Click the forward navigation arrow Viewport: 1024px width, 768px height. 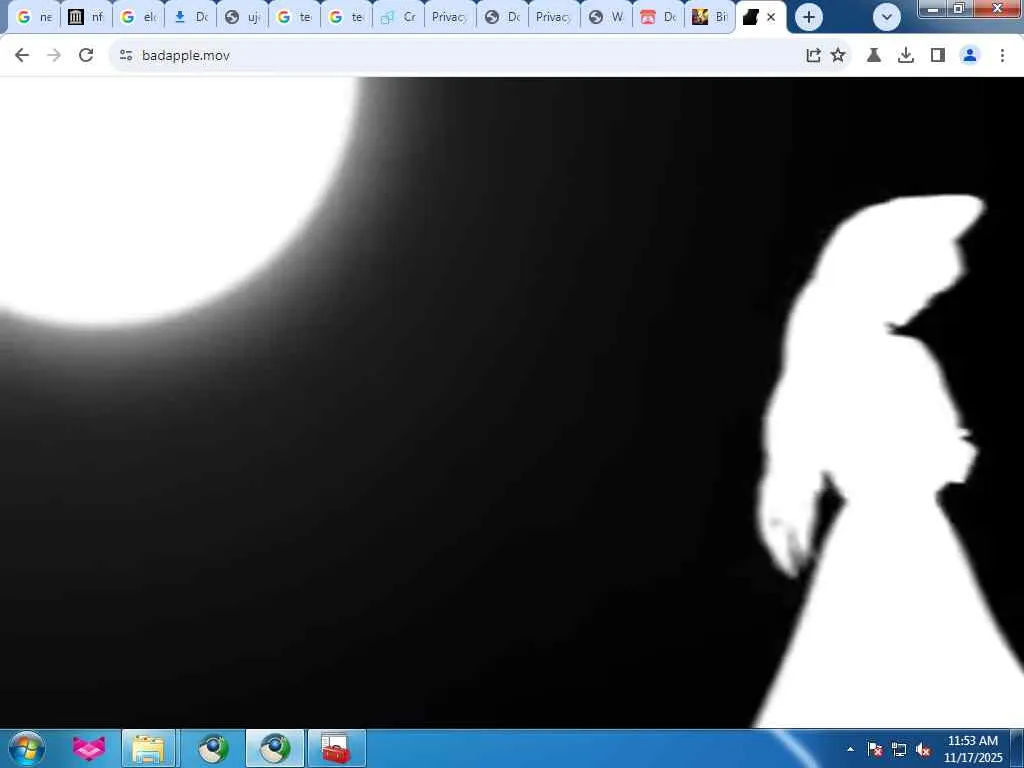click(x=54, y=56)
